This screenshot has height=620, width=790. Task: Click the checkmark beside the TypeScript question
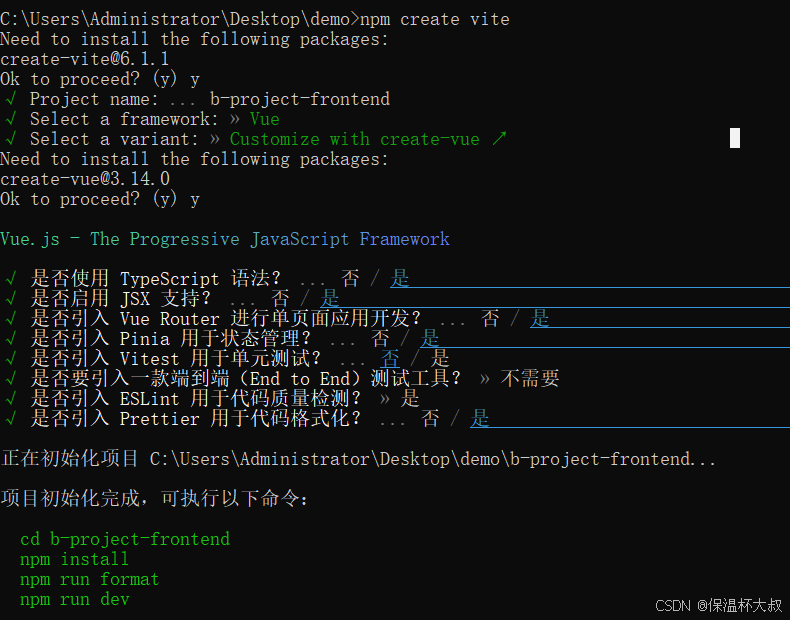point(10,279)
